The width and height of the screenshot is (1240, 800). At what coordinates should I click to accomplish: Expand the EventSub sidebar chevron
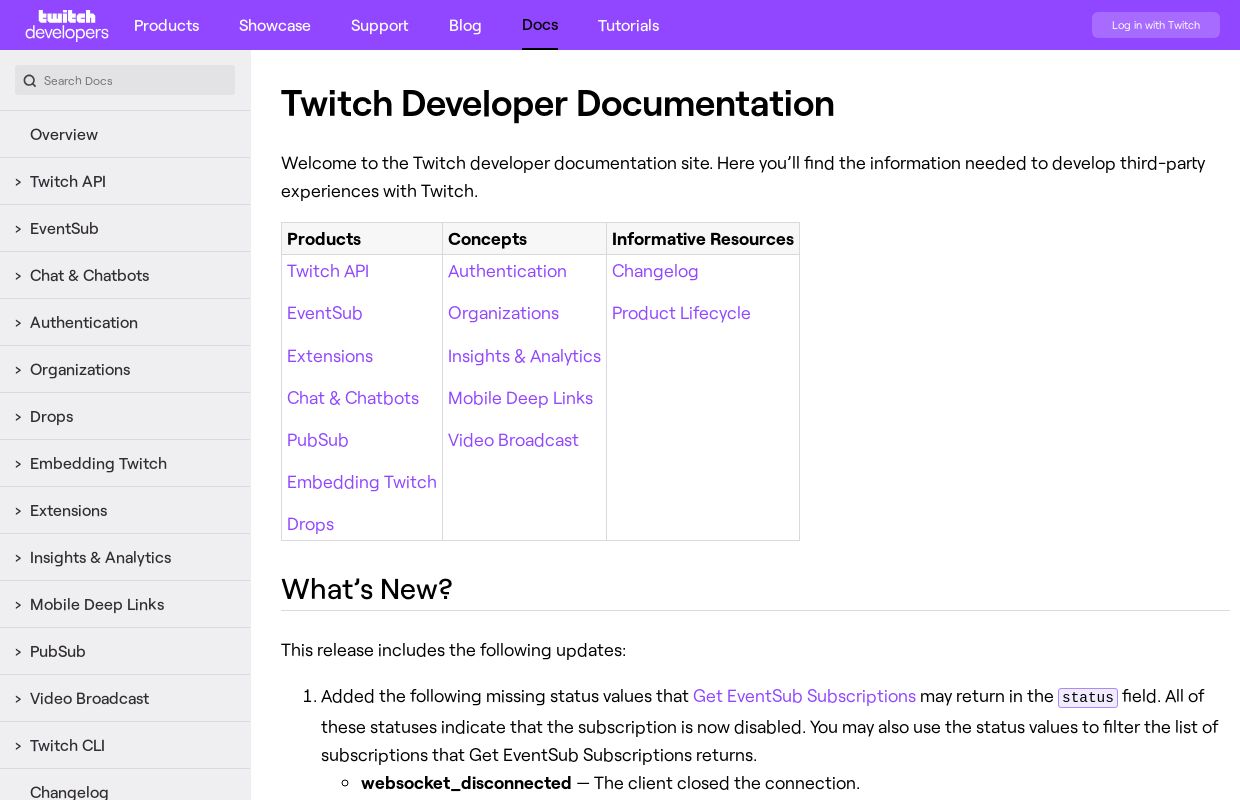18,229
